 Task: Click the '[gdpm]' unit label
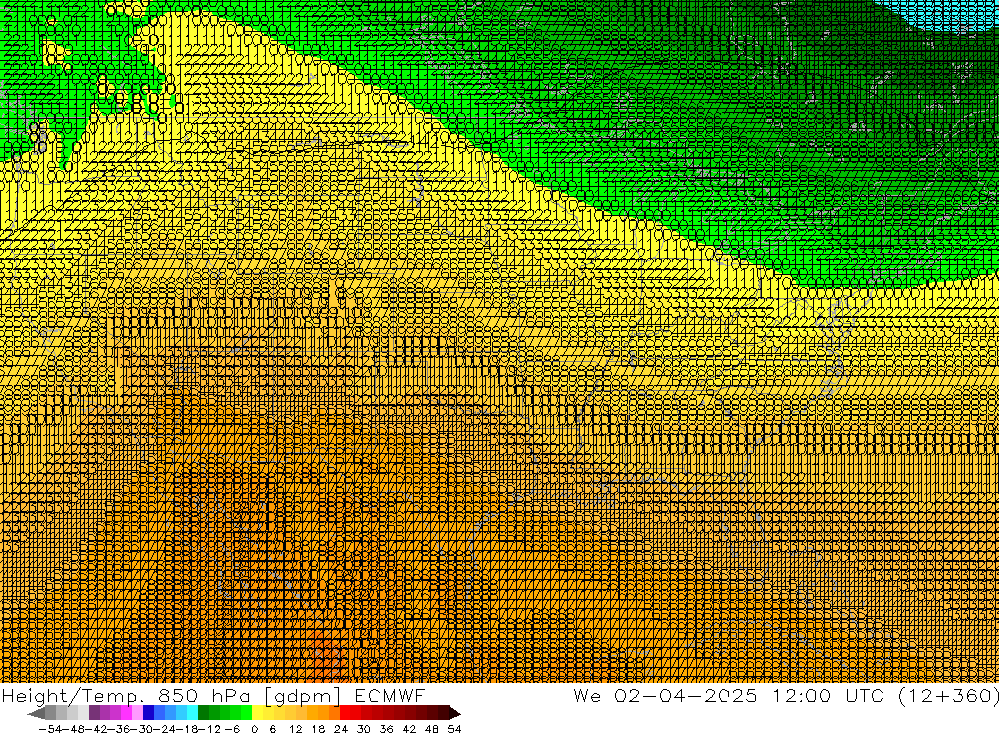click(302, 697)
